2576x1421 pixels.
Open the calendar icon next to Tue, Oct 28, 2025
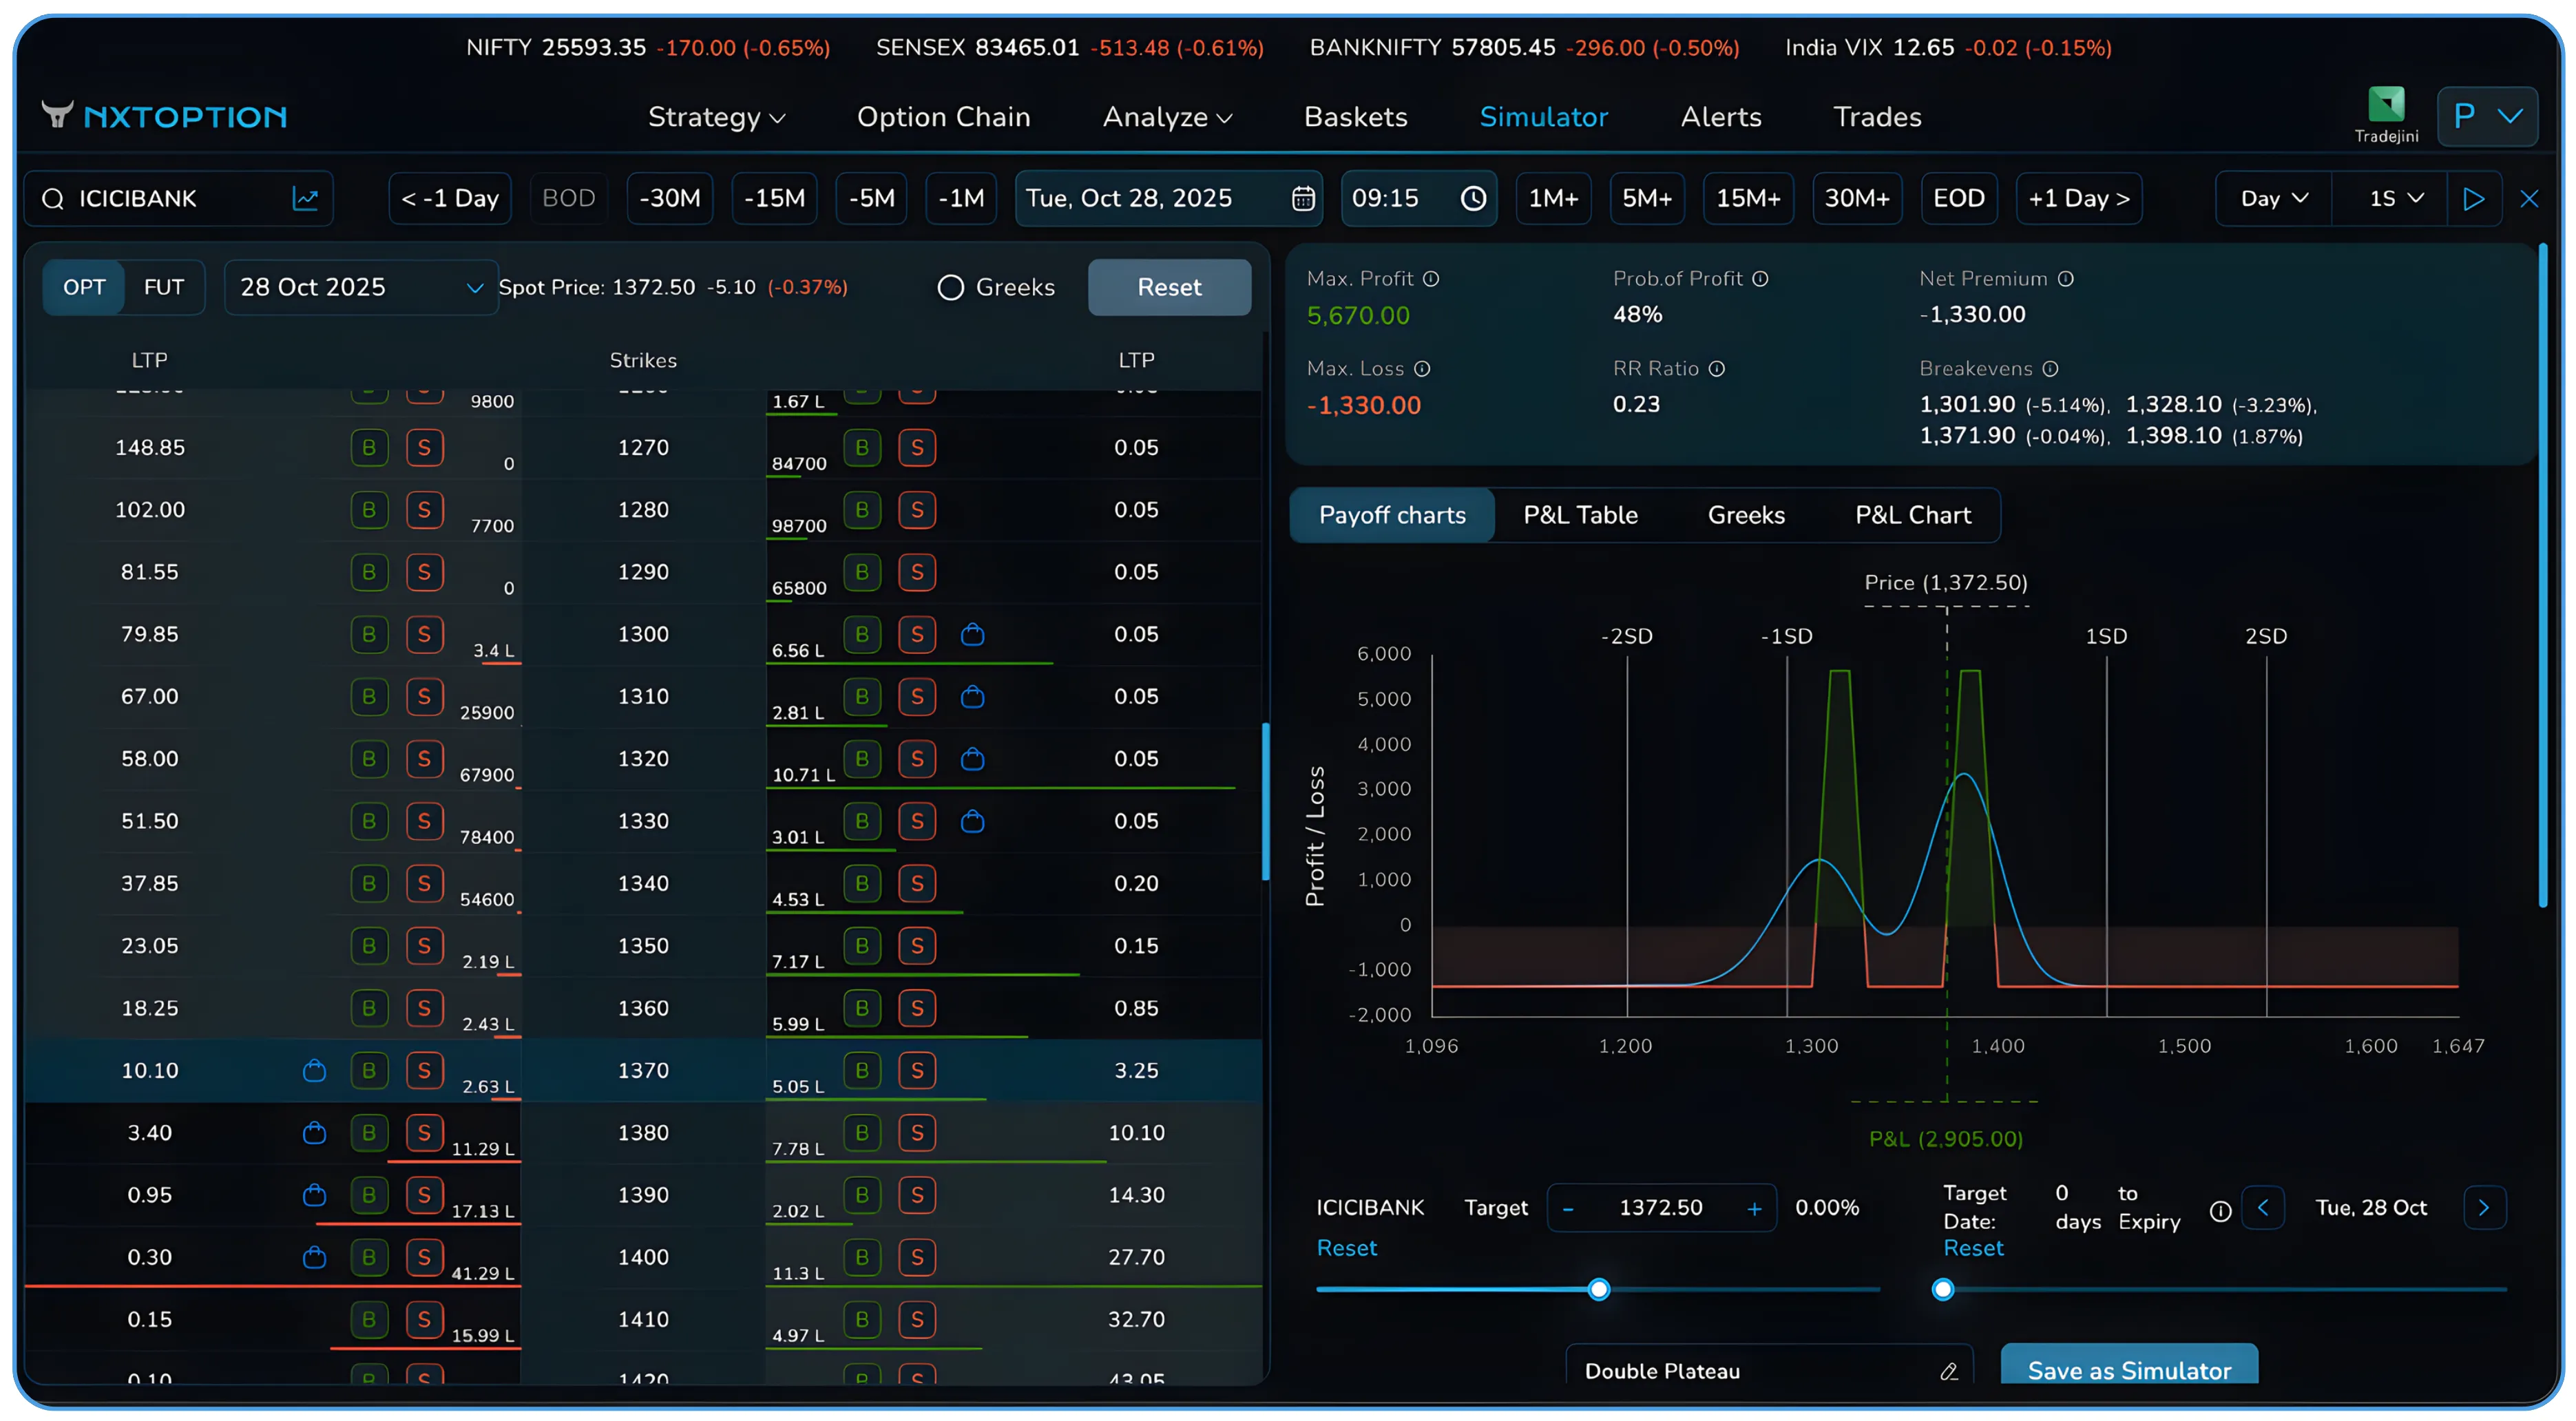click(1302, 198)
